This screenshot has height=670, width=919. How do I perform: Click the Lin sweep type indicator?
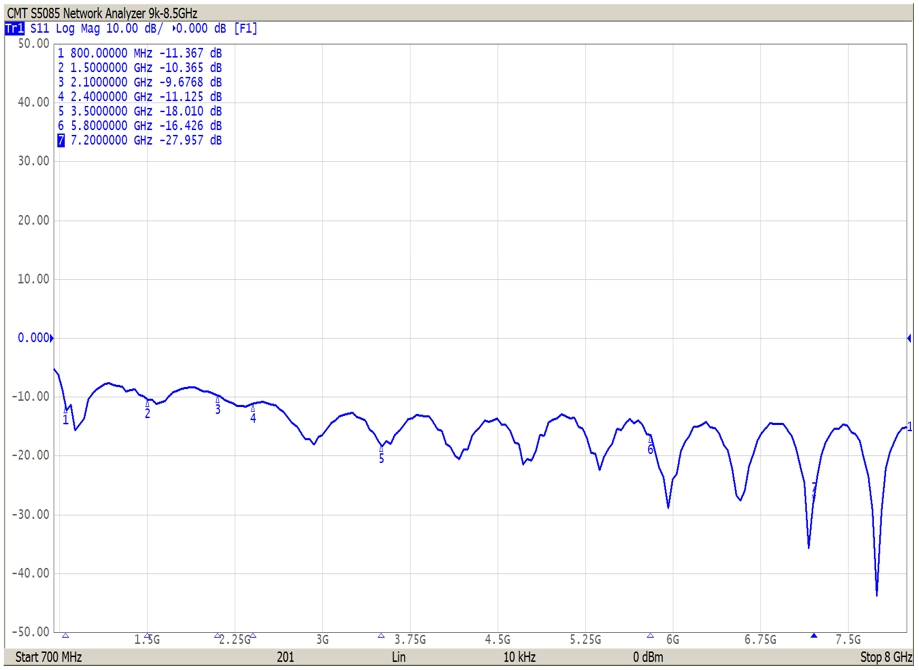pyautogui.click(x=399, y=657)
